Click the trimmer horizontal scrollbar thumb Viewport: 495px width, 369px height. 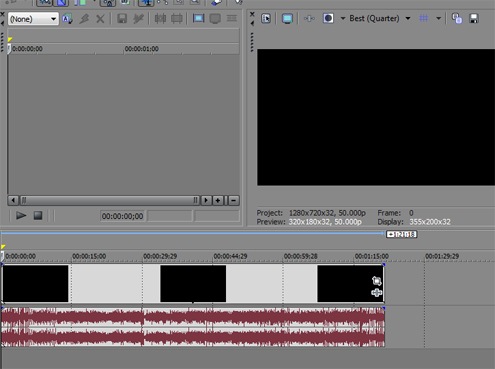click(x=109, y=200)
